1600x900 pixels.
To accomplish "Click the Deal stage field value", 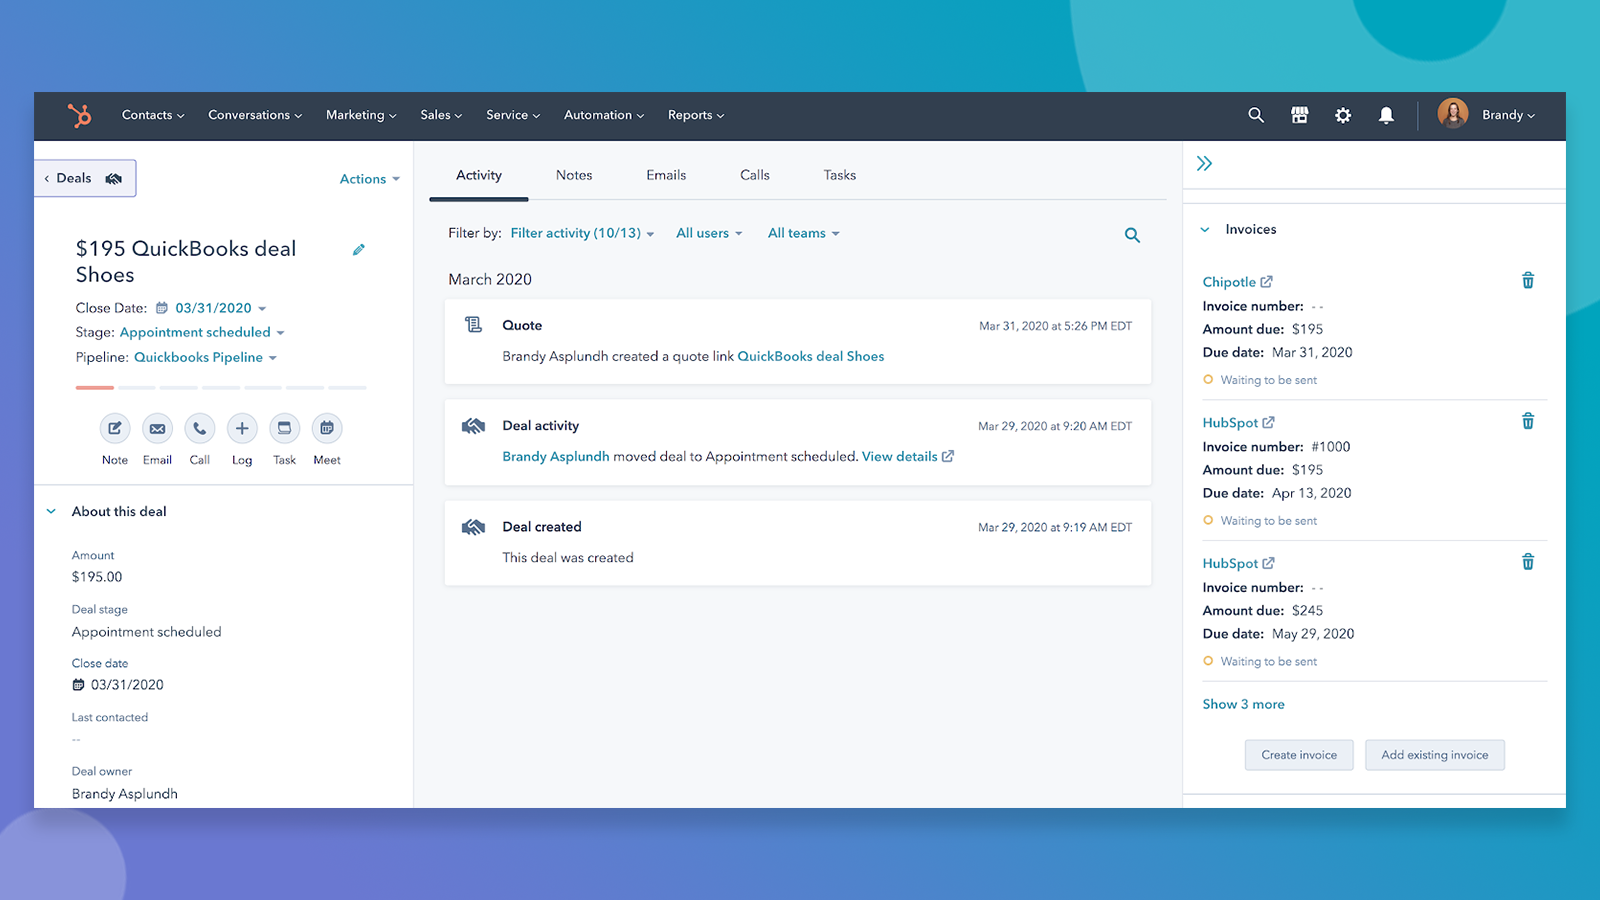I will [x=147, y=632].
